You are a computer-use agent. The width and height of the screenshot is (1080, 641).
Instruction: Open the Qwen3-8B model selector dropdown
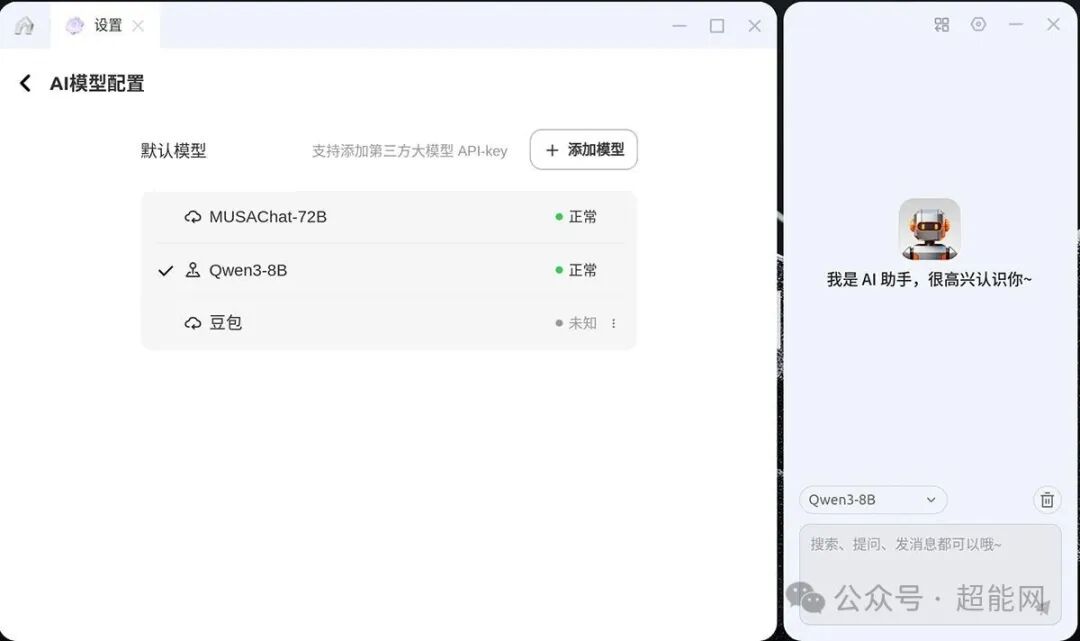tap(872, 499)
